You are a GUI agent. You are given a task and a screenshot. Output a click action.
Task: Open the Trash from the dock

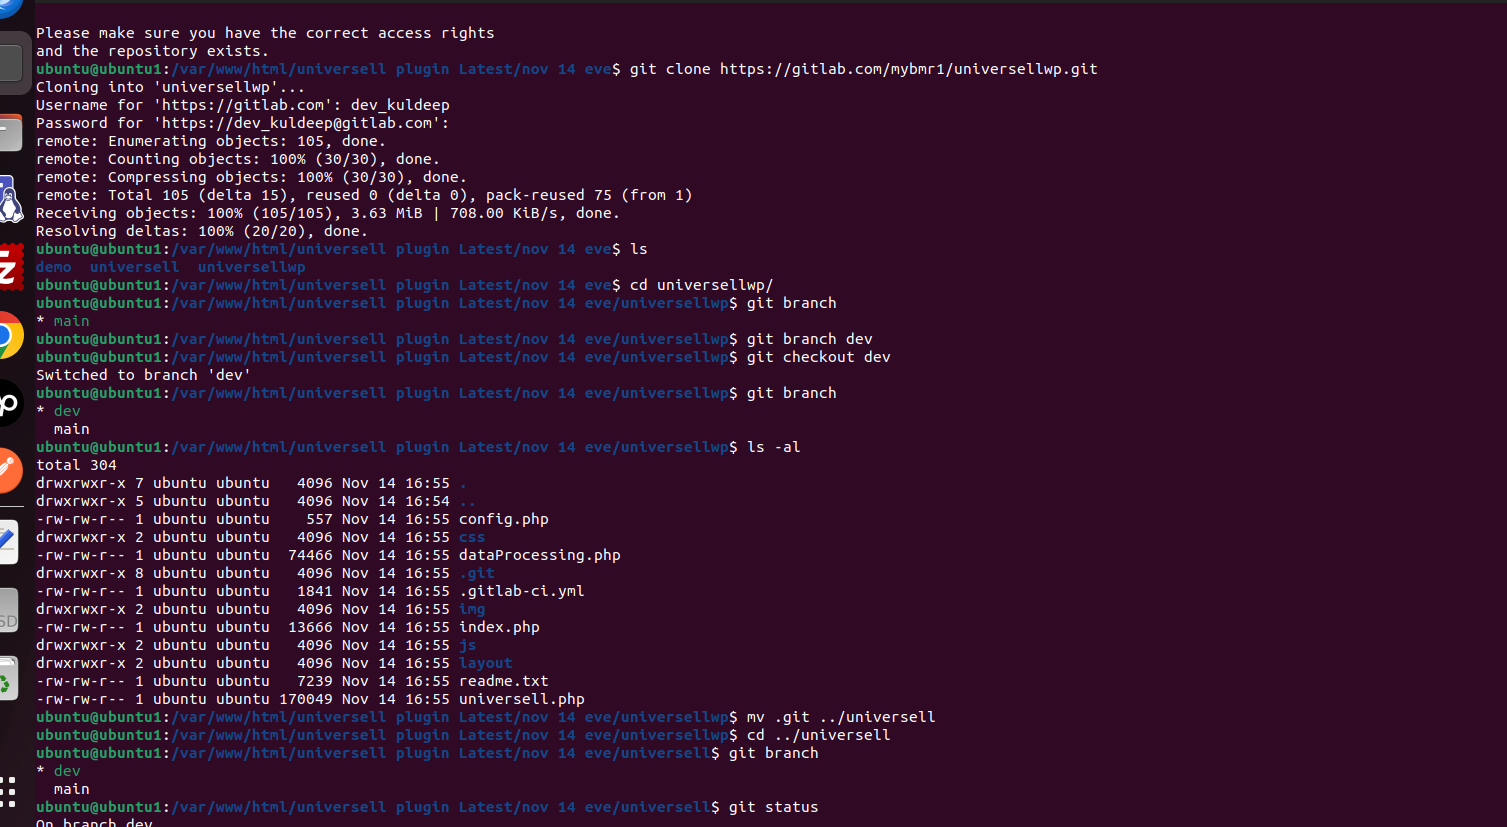(8, 679)
